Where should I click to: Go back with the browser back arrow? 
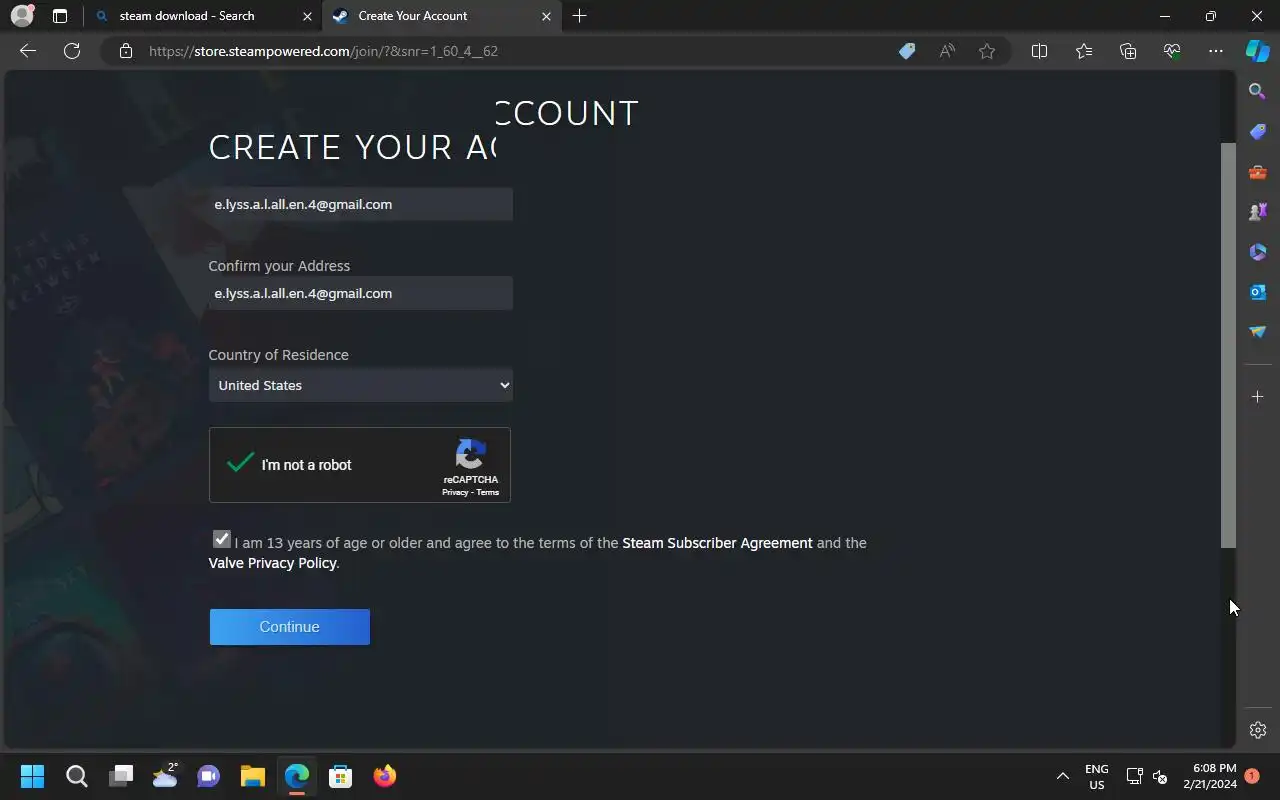pos(28,51)
